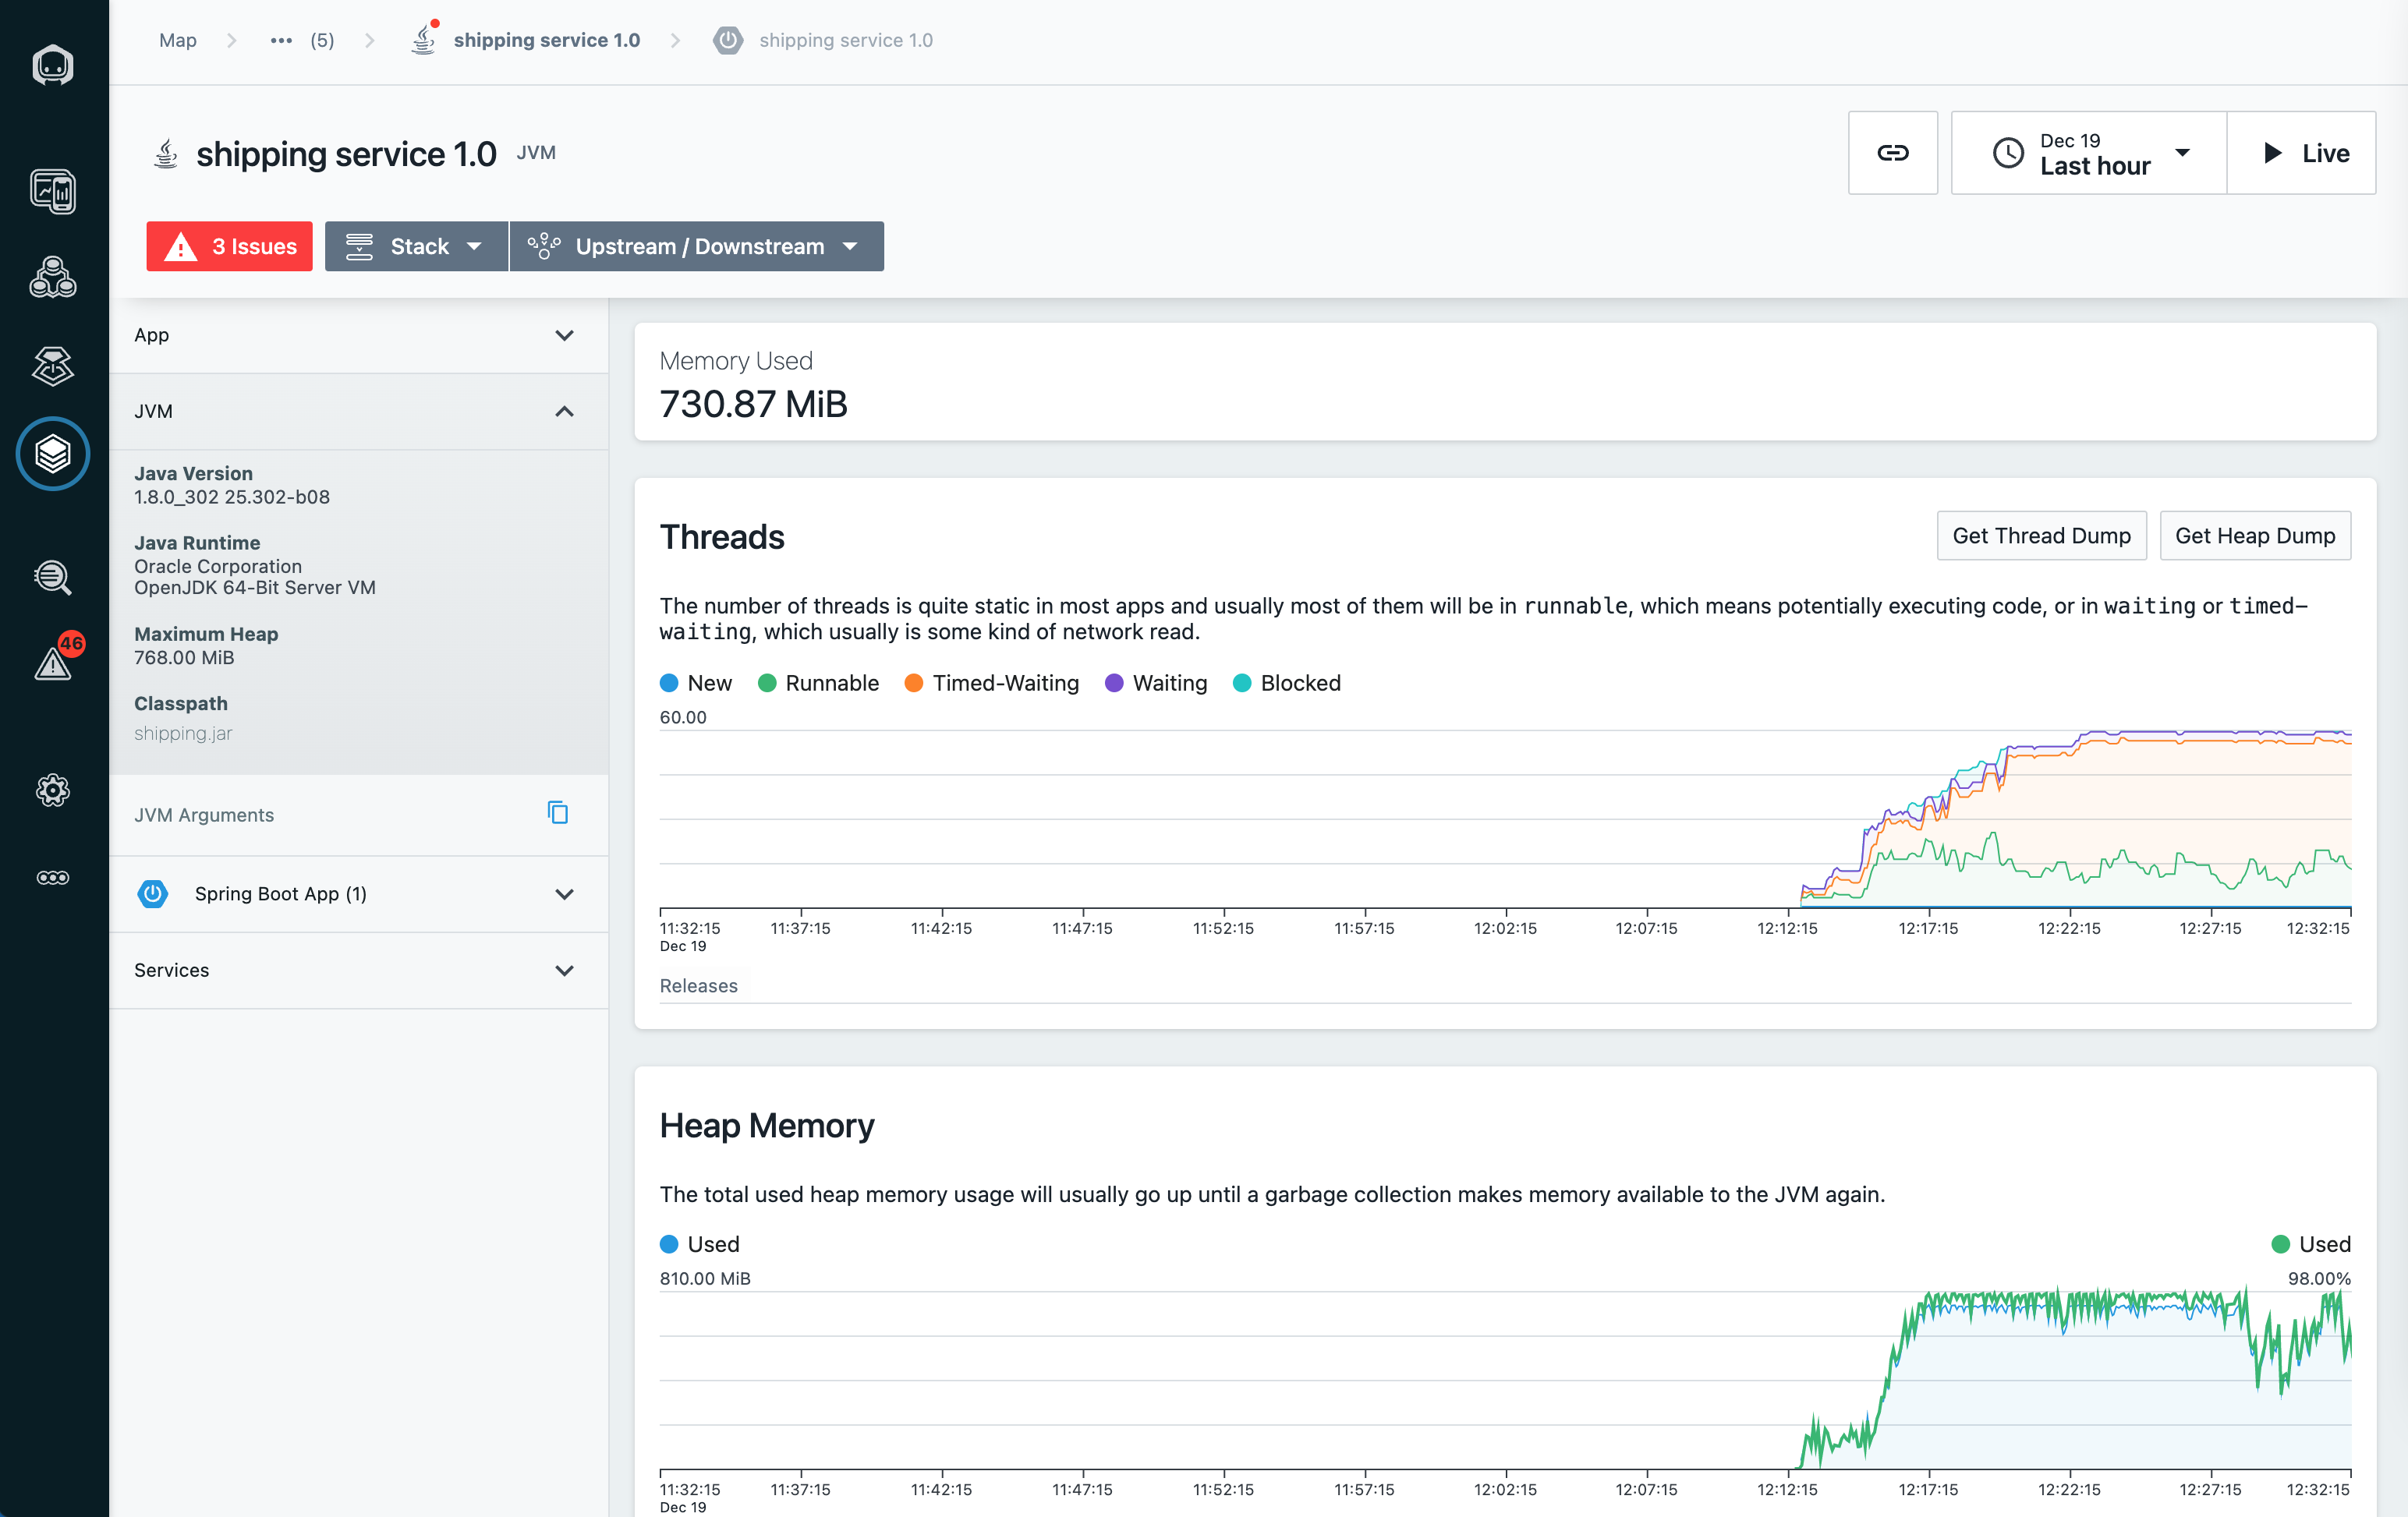2408x1517 pixels.
Task: Click Get Thread Dump button
Action: pos(2041,536)
